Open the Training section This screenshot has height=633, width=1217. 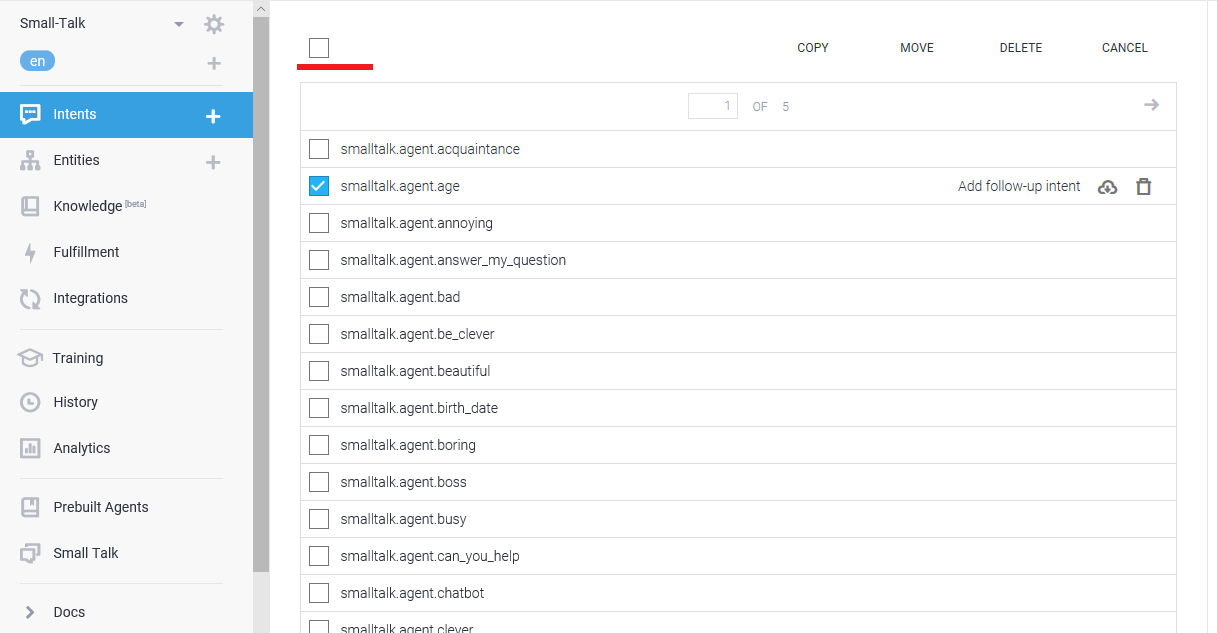[x=78, y=358]
